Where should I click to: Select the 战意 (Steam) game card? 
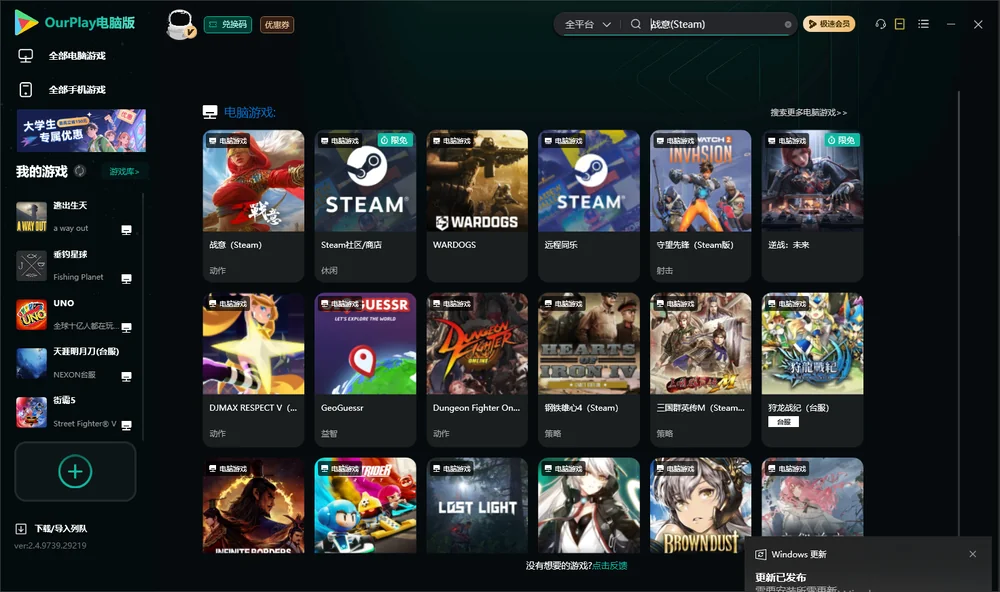pyautogui.click(x=253, y=206)
